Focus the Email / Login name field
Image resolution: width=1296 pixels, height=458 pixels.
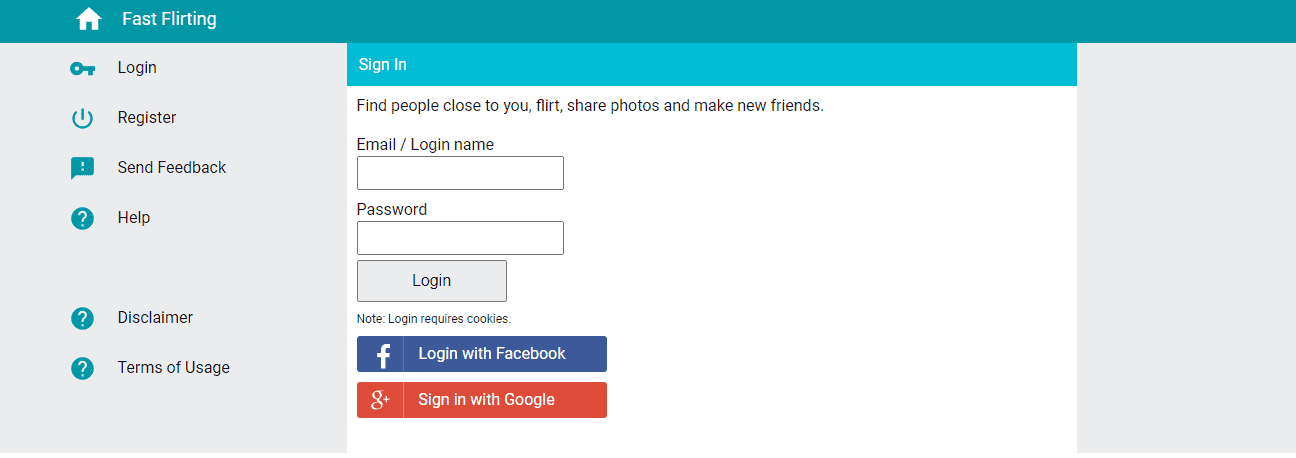point(460,173)
